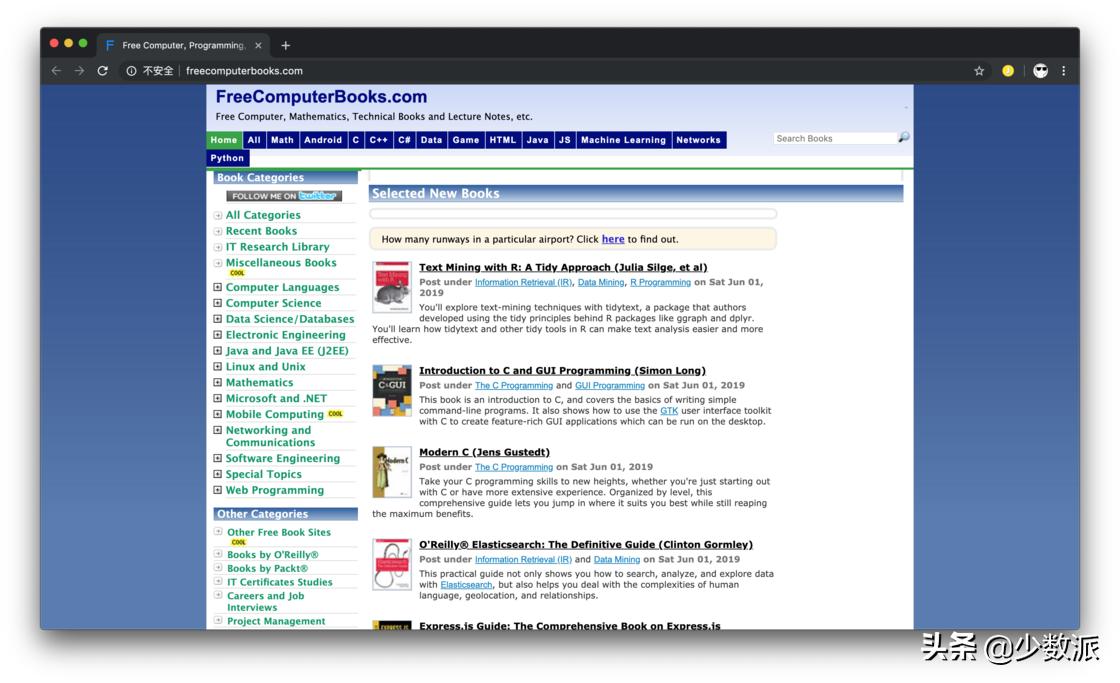Expand the Linux and Unix category
This screenshot has height=683, width=1120.
pos(218,367)
